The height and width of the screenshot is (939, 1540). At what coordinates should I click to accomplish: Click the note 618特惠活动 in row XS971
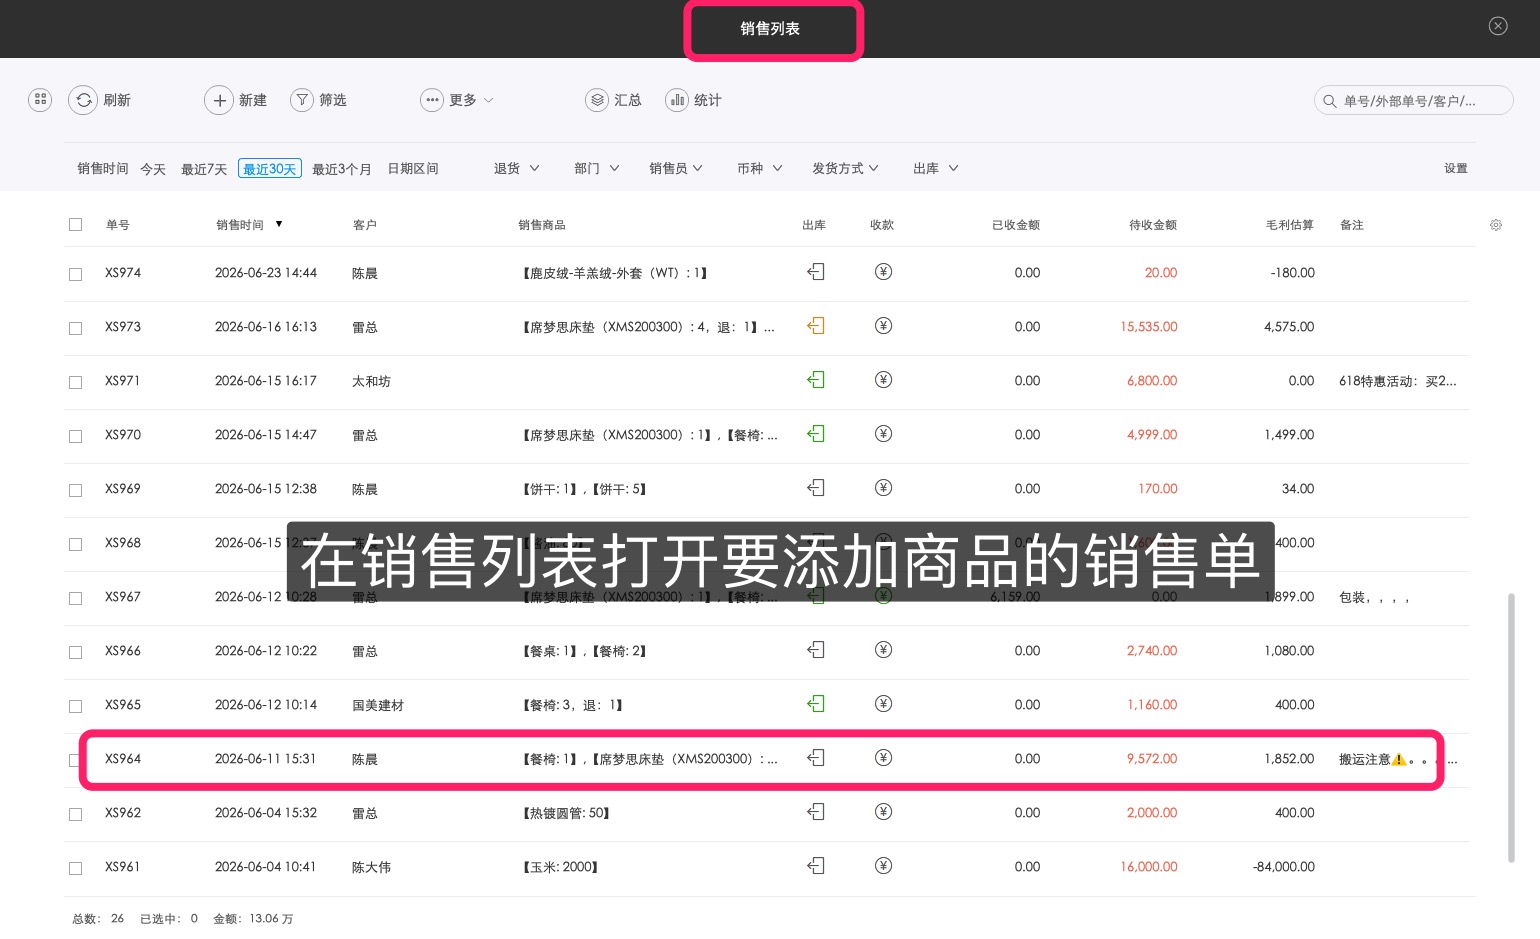coord(1398,381)
